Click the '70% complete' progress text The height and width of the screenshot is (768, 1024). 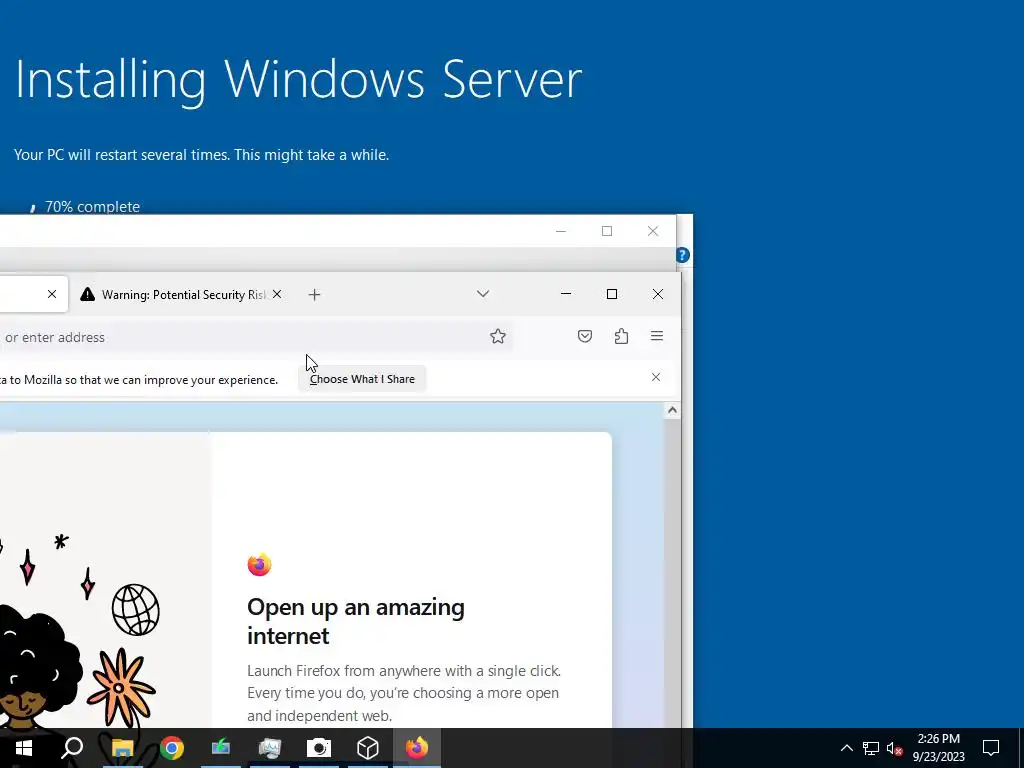pos(92,206)
